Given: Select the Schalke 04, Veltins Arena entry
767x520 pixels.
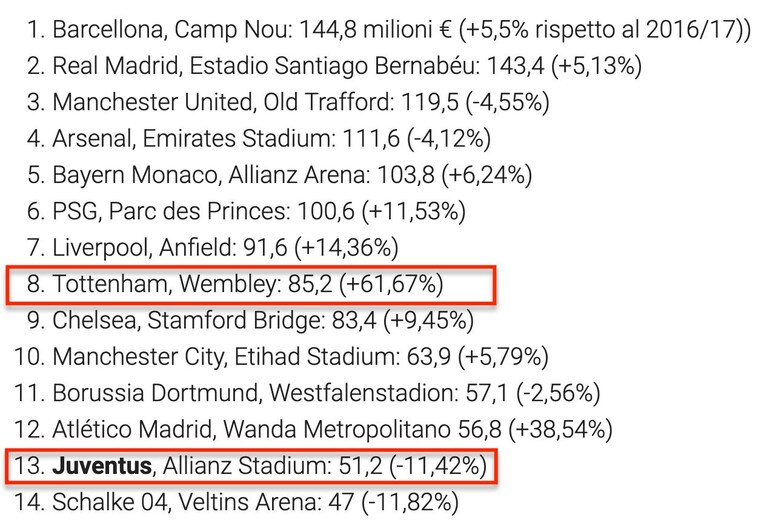Looking at the screenshot, I should click(x=236, y=502).
